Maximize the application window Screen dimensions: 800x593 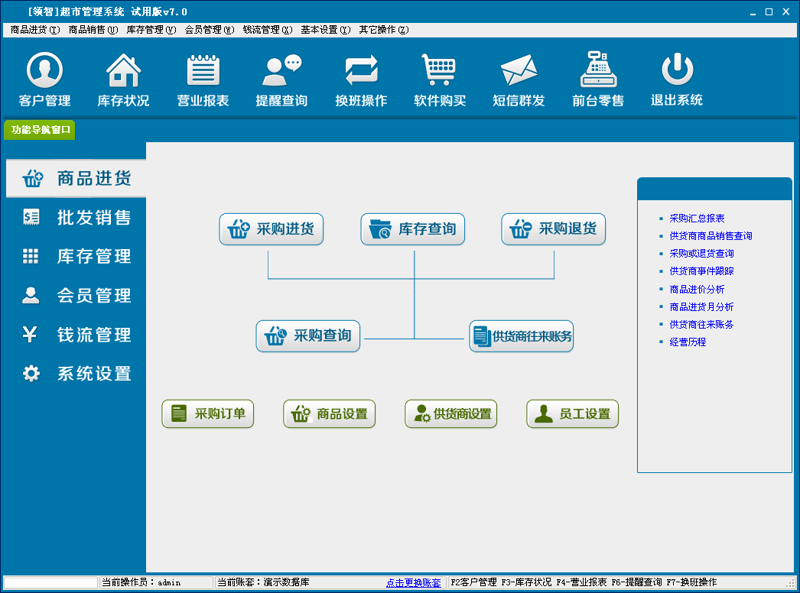click(769, 12)
